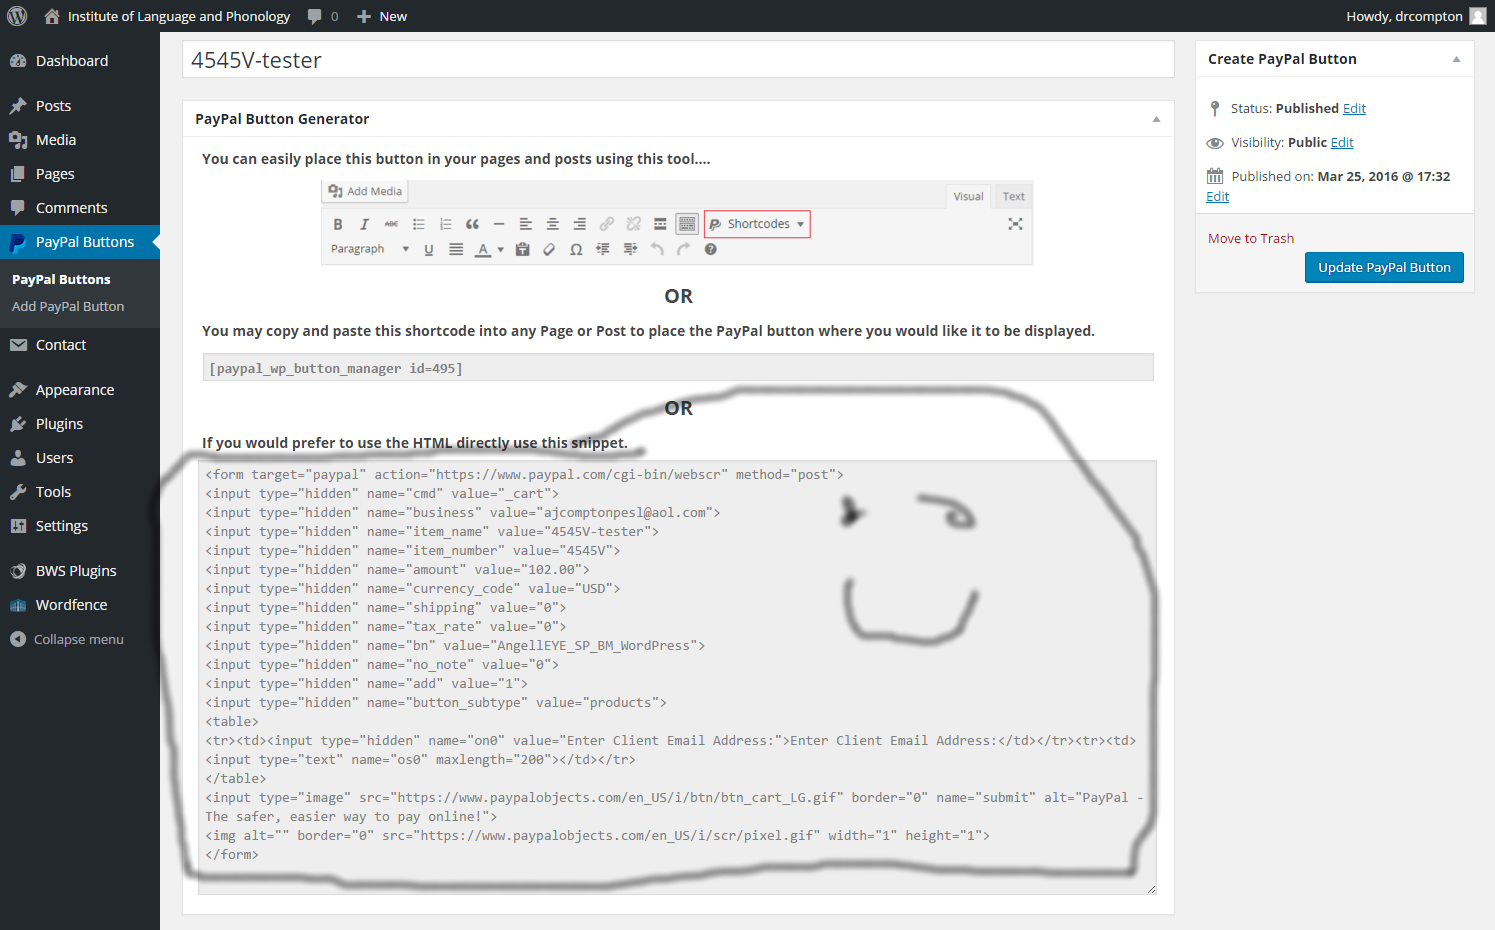Click the calendar icon by Published on
1495x930 pixels.
[1215, 176]
